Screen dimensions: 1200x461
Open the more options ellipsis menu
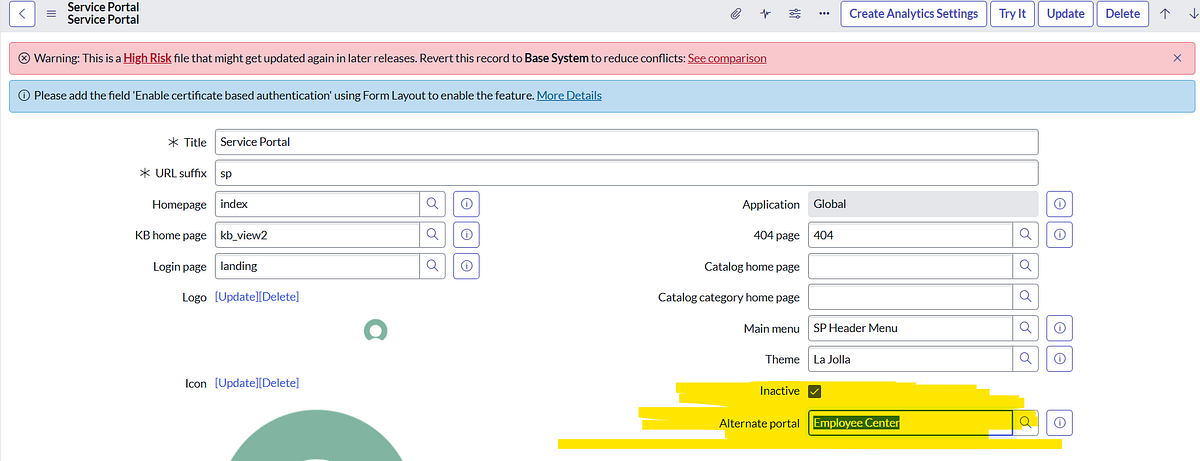coord(824,14)
